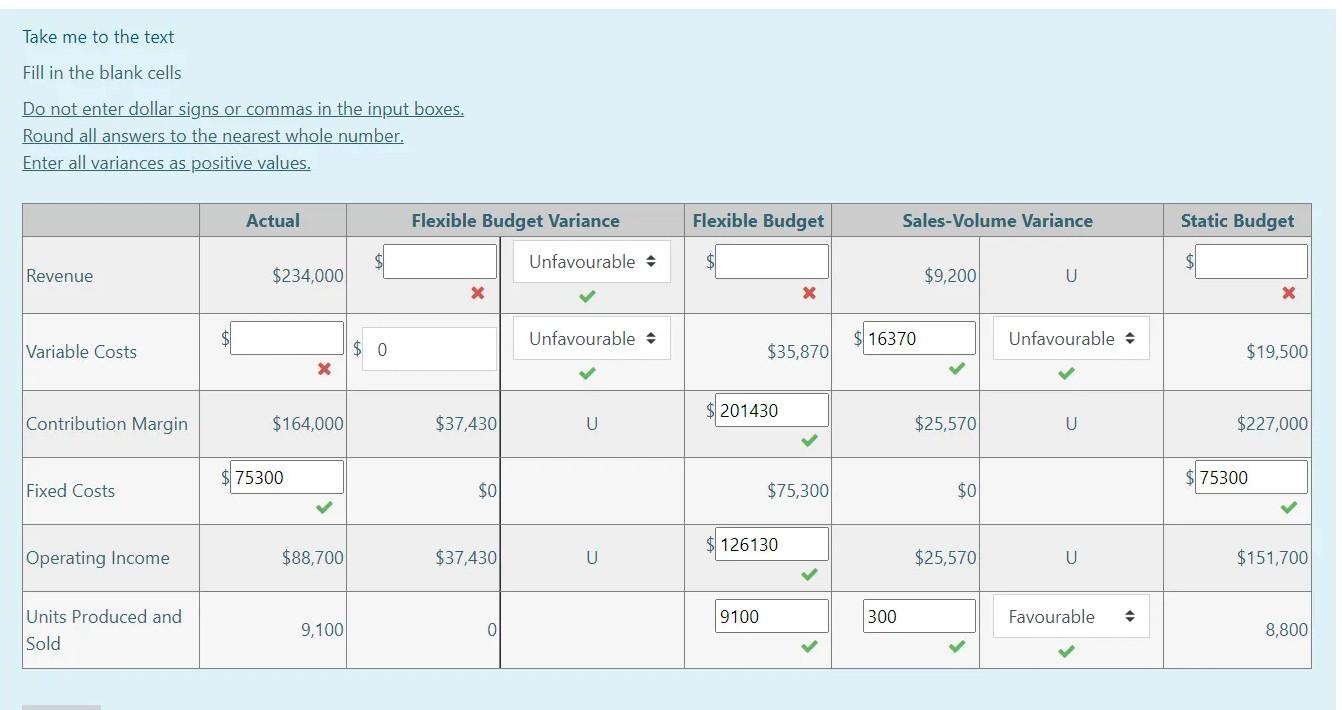
Task: Open the Revenue Unfavourable dropdown
Action: point(590,261)
